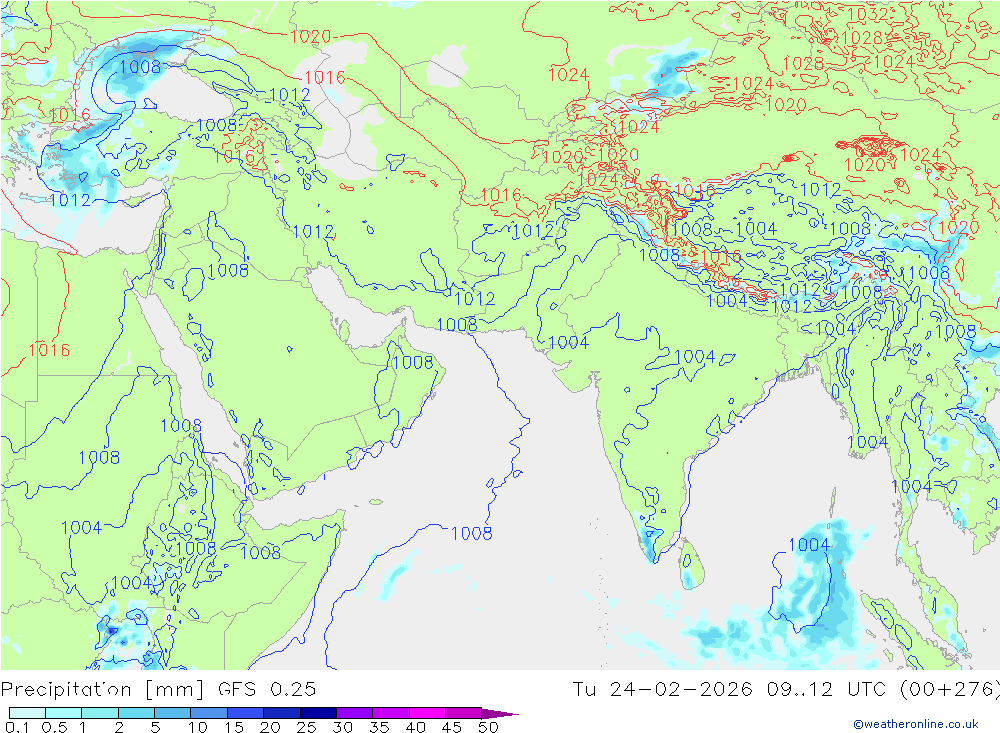Click the legend value '25'
Viewport: 1000px width, 733px height.
307,727
